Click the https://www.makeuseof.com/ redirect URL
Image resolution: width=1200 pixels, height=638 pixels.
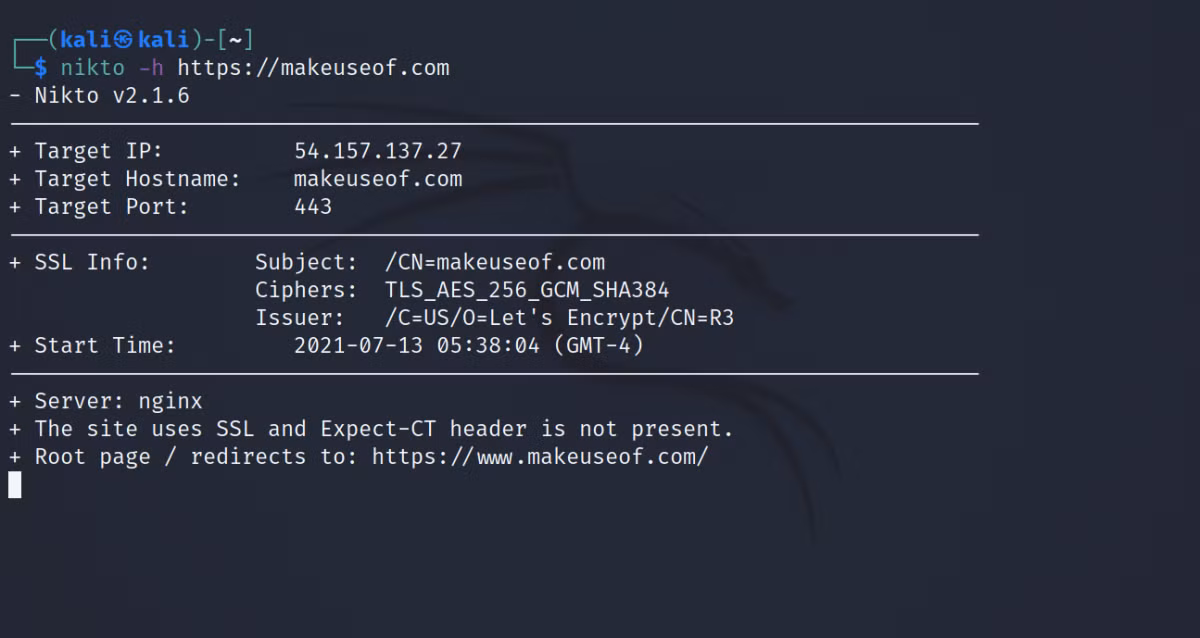[x=540, y=457]
